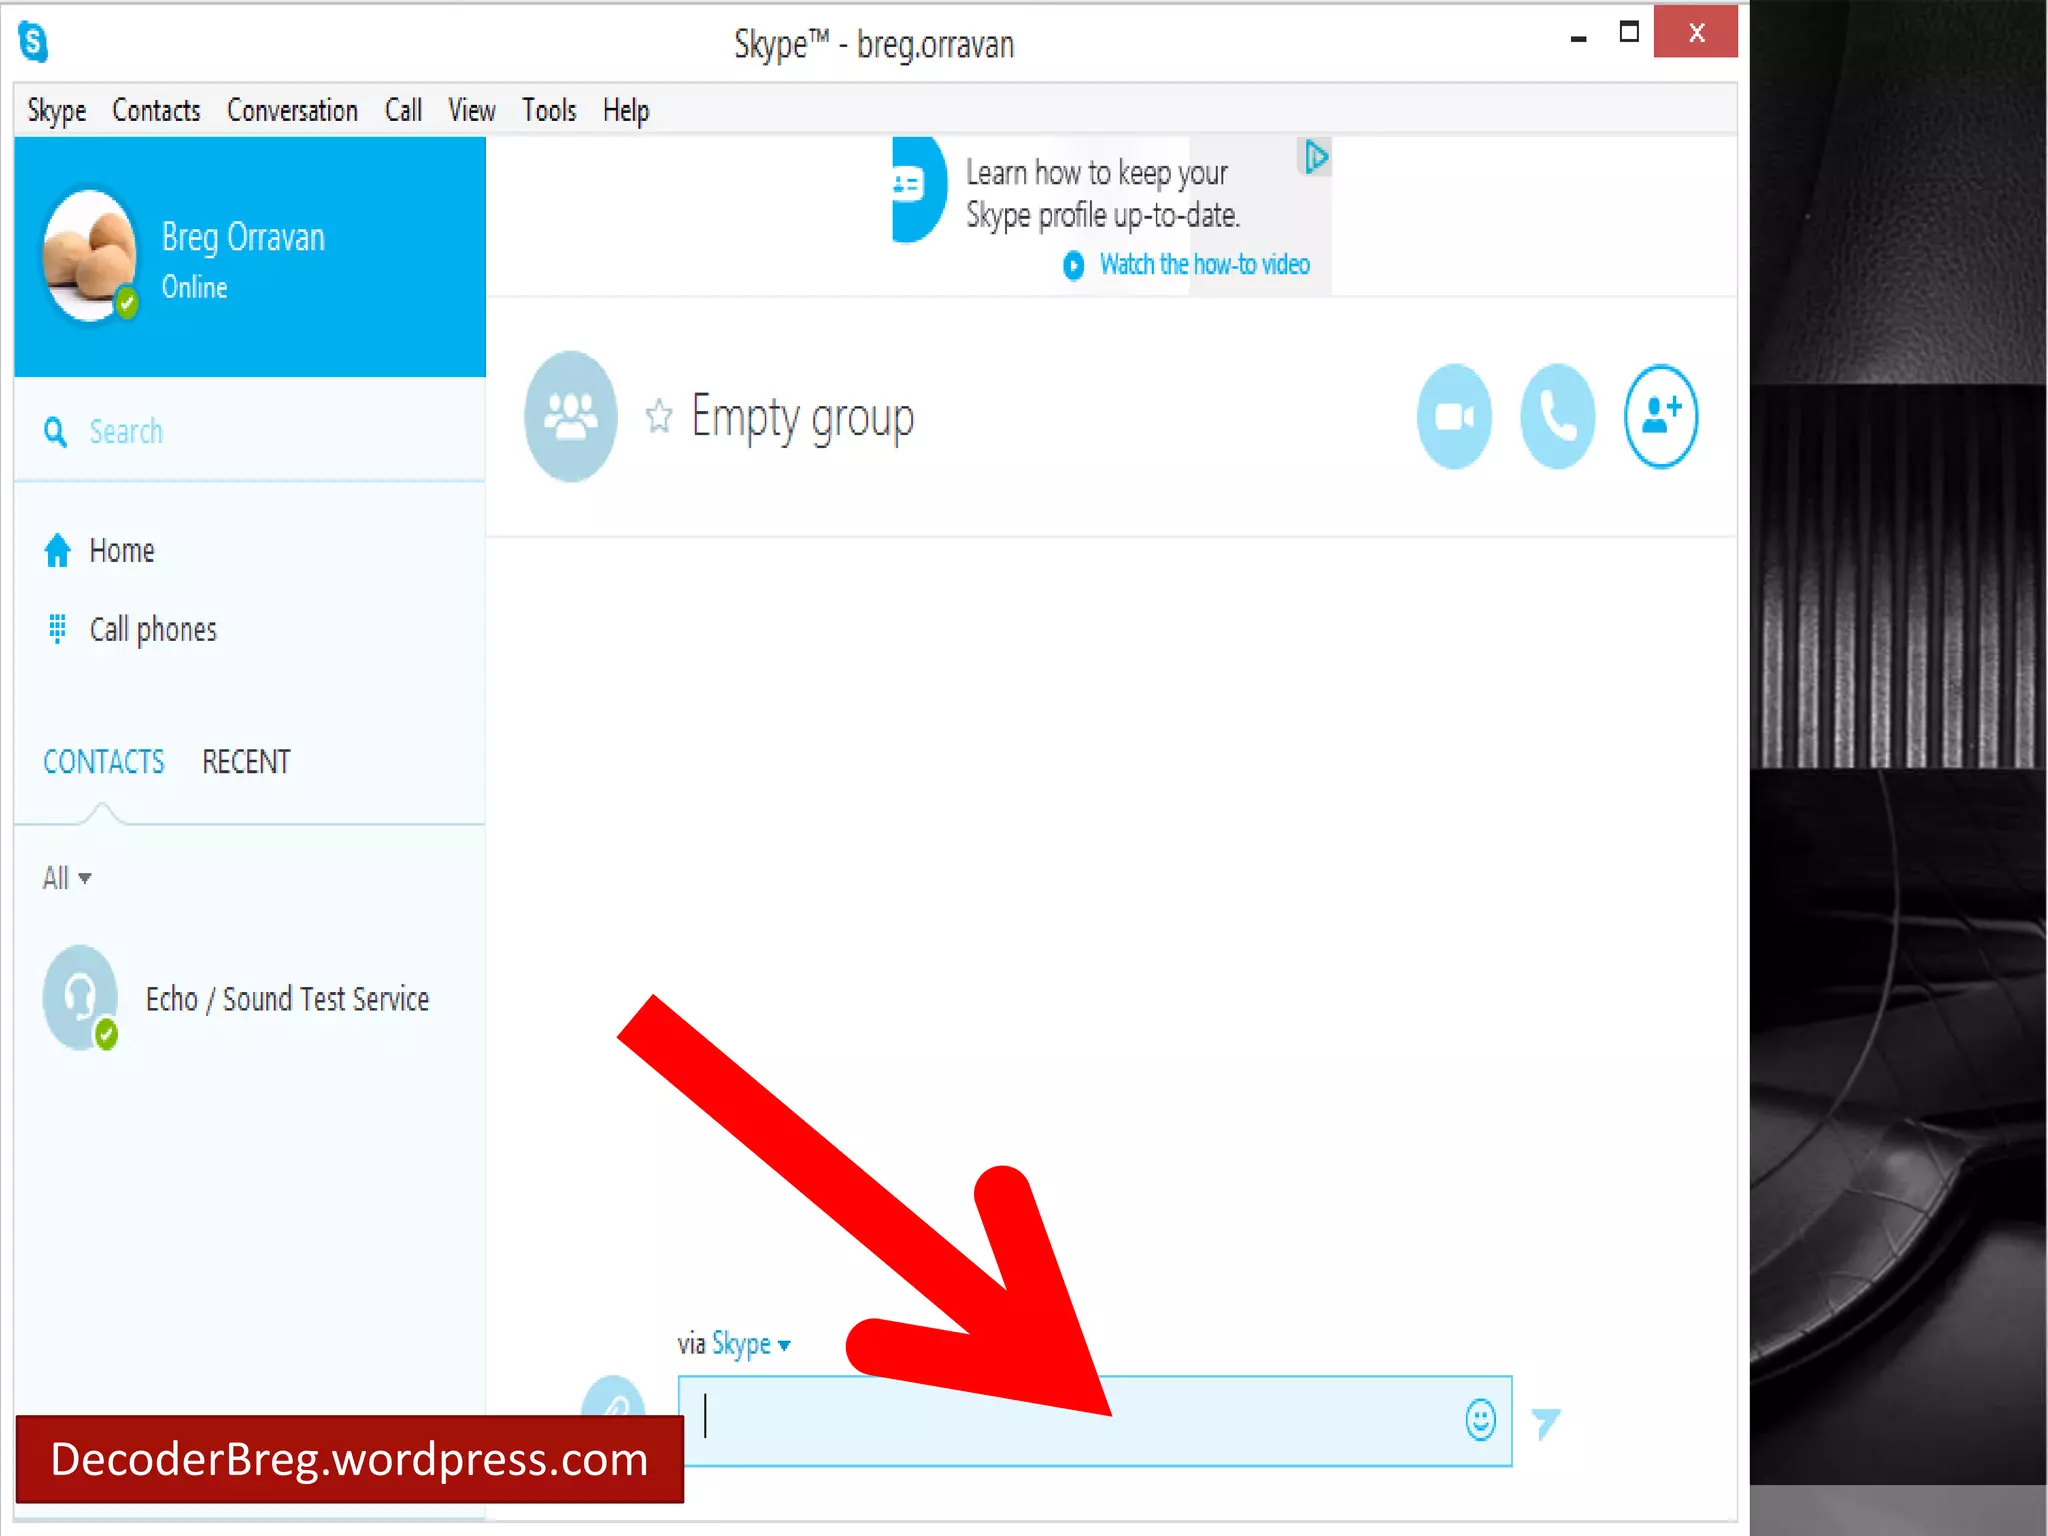This screenshot has height=1536, width=2048.
Task: Click the paperclip attach file button
Action: point(613,1397)
